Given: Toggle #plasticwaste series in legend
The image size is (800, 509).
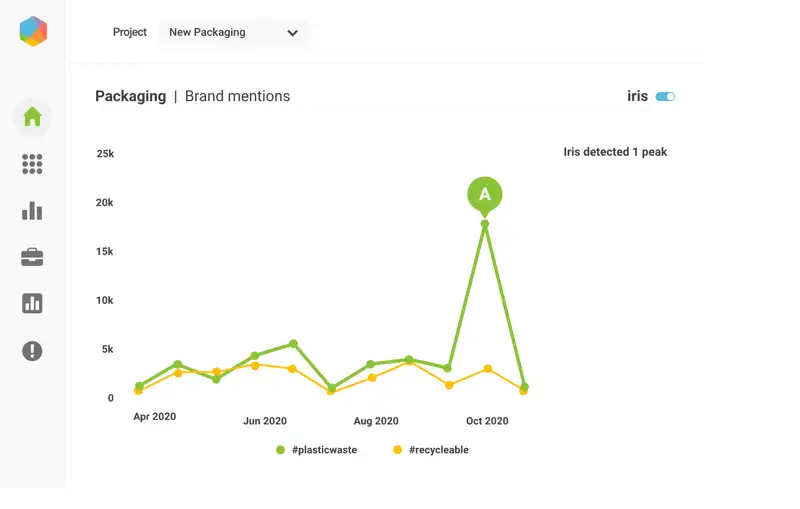Looking at the screenshot, I should point(324,450).
